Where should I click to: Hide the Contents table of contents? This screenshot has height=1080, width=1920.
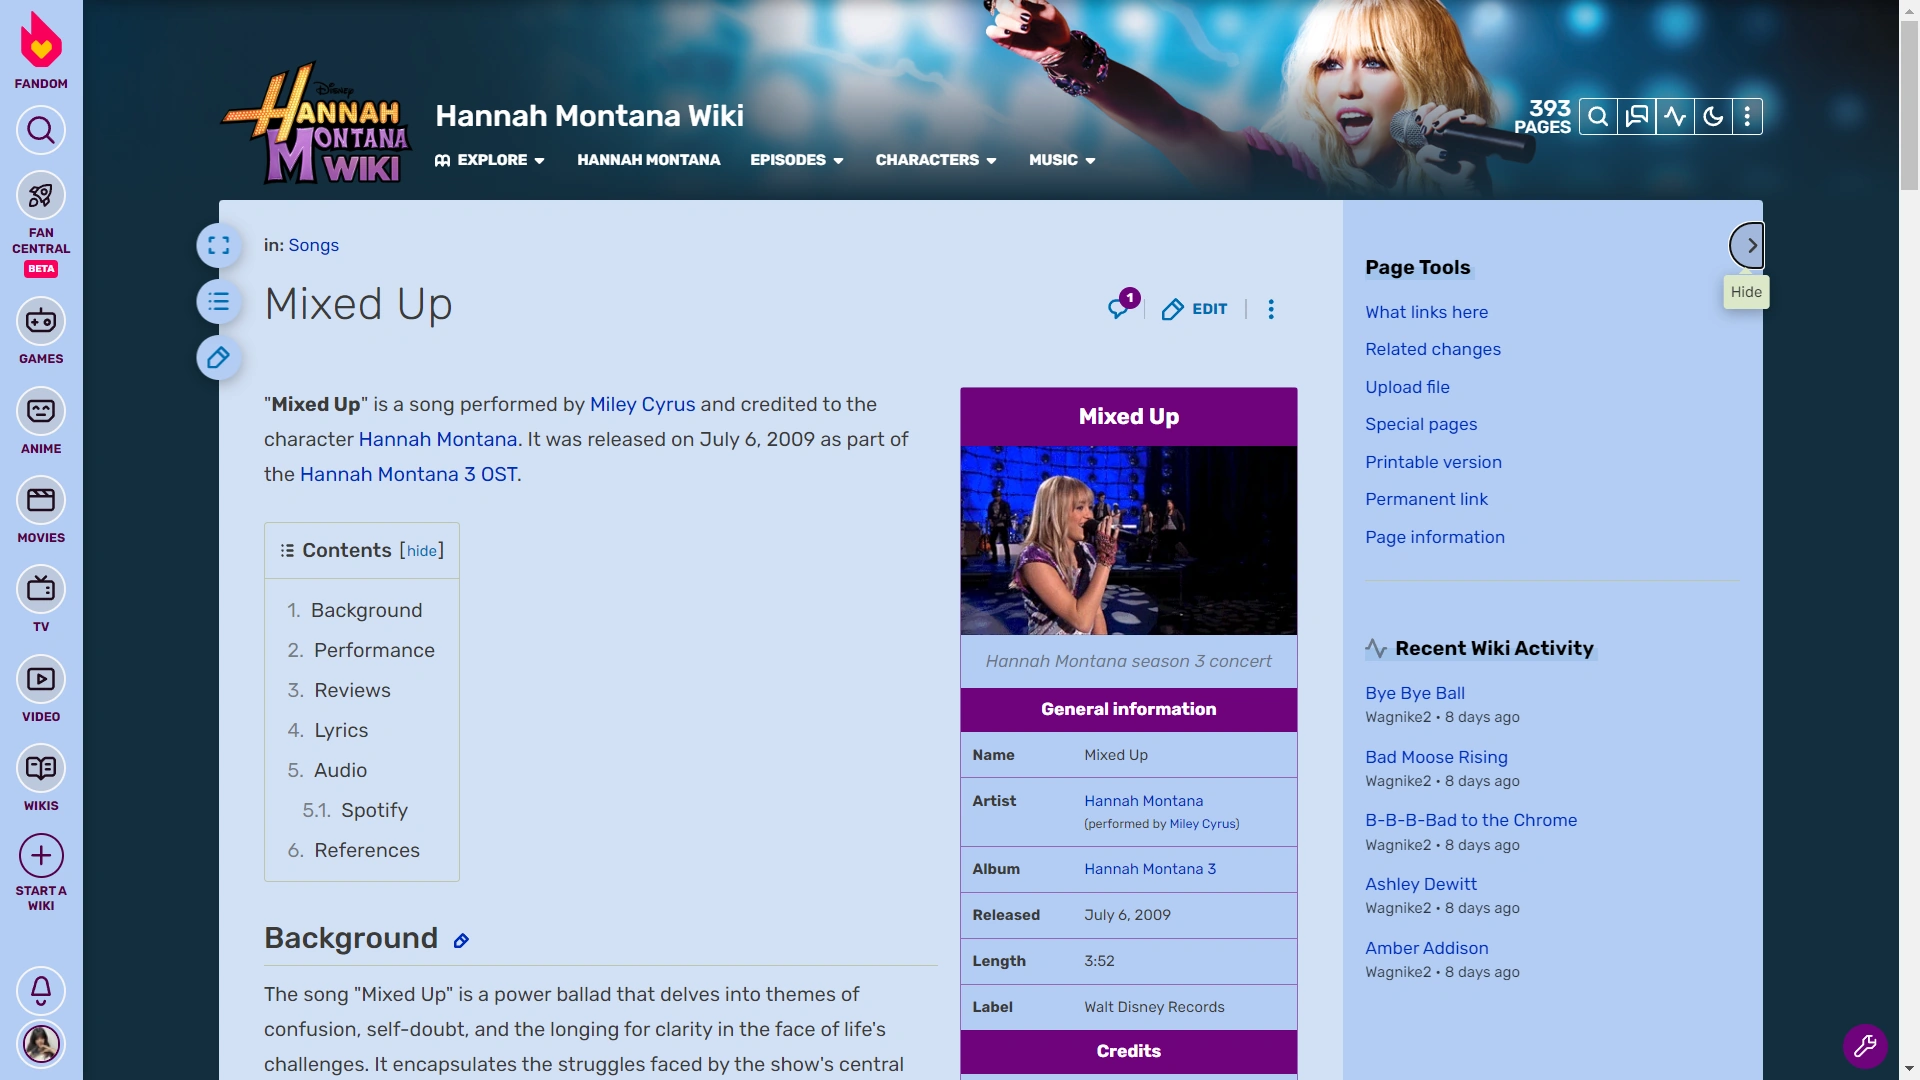(422, 550)
